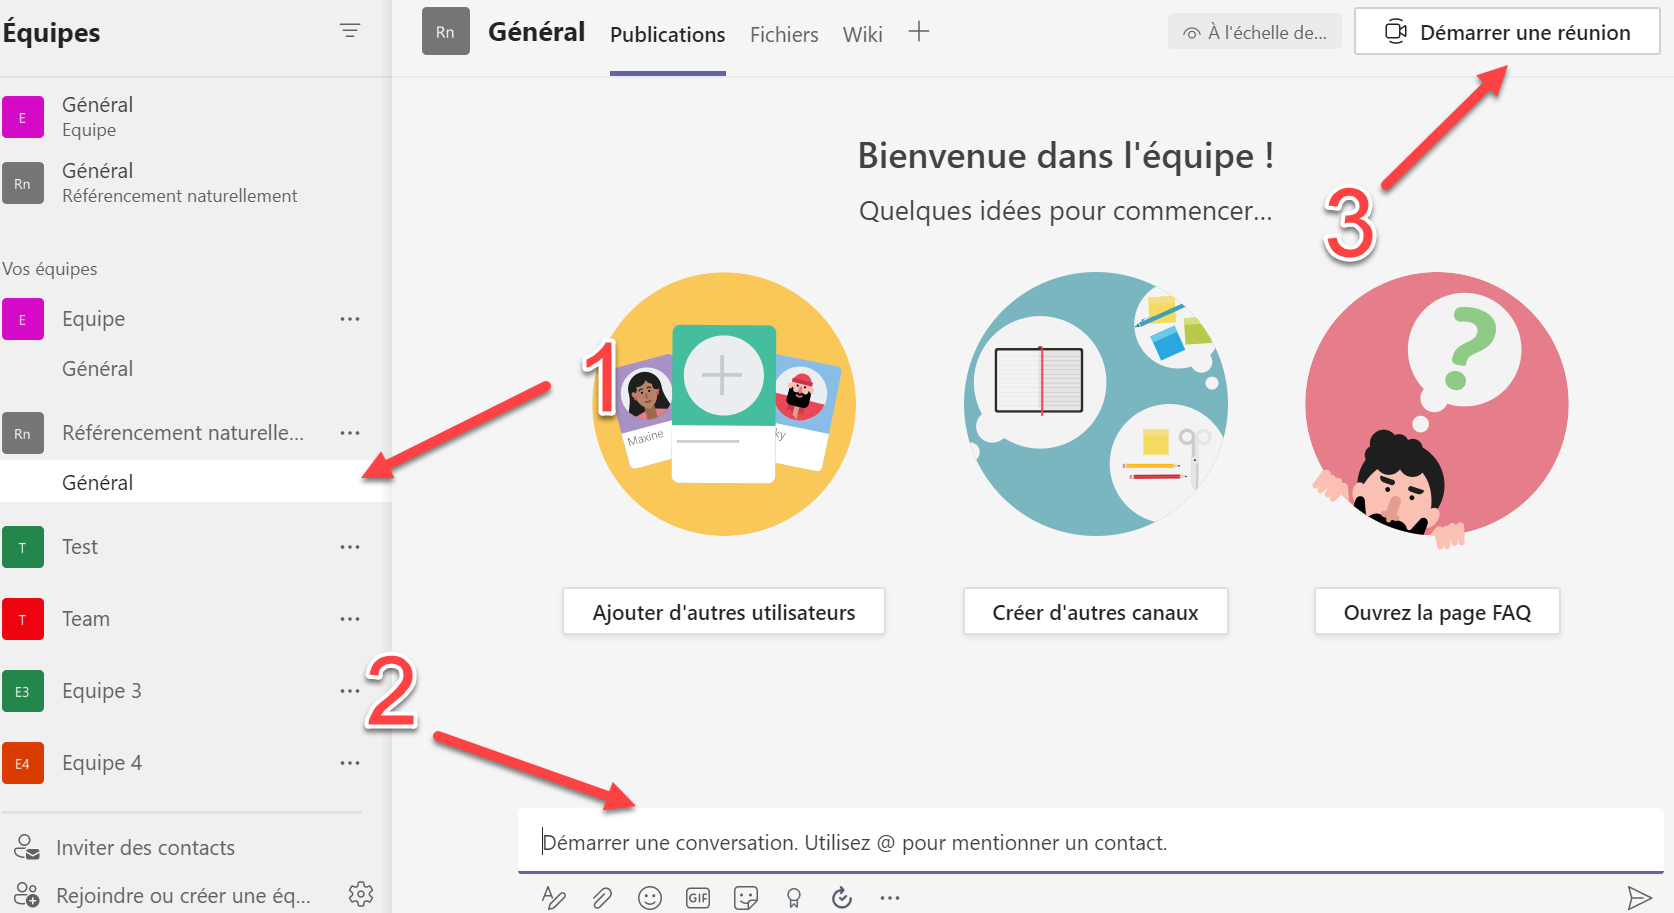
Task: Send a Praise badge
Action: [x=794, y=897]
